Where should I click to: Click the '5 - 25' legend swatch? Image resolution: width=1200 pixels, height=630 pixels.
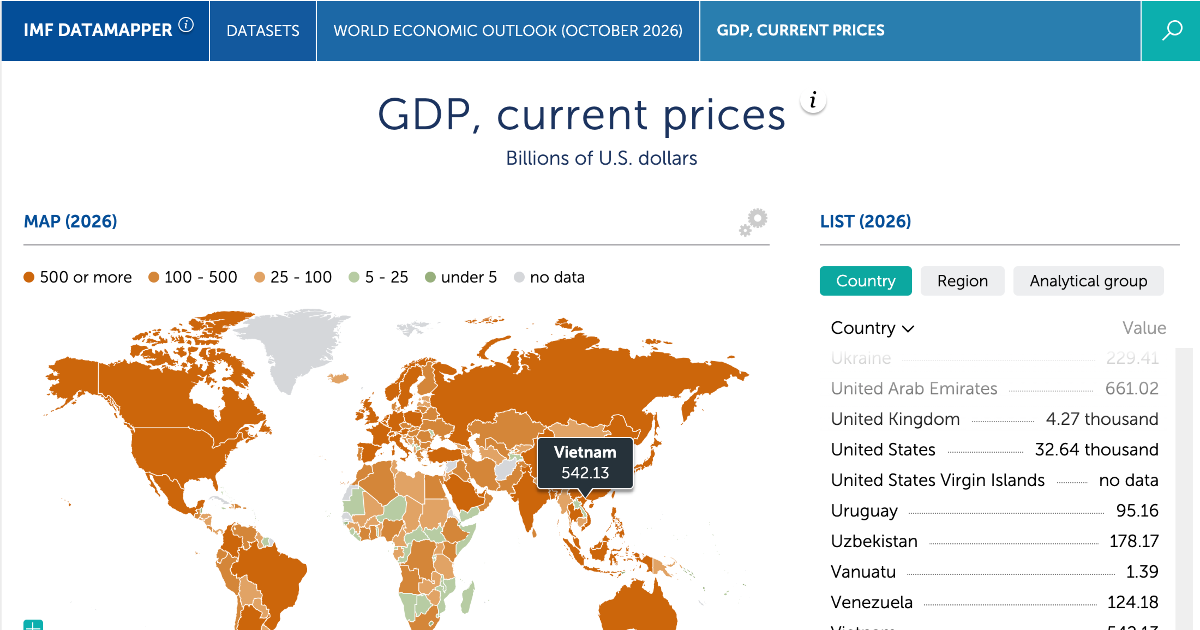click(x=353, y=277)
